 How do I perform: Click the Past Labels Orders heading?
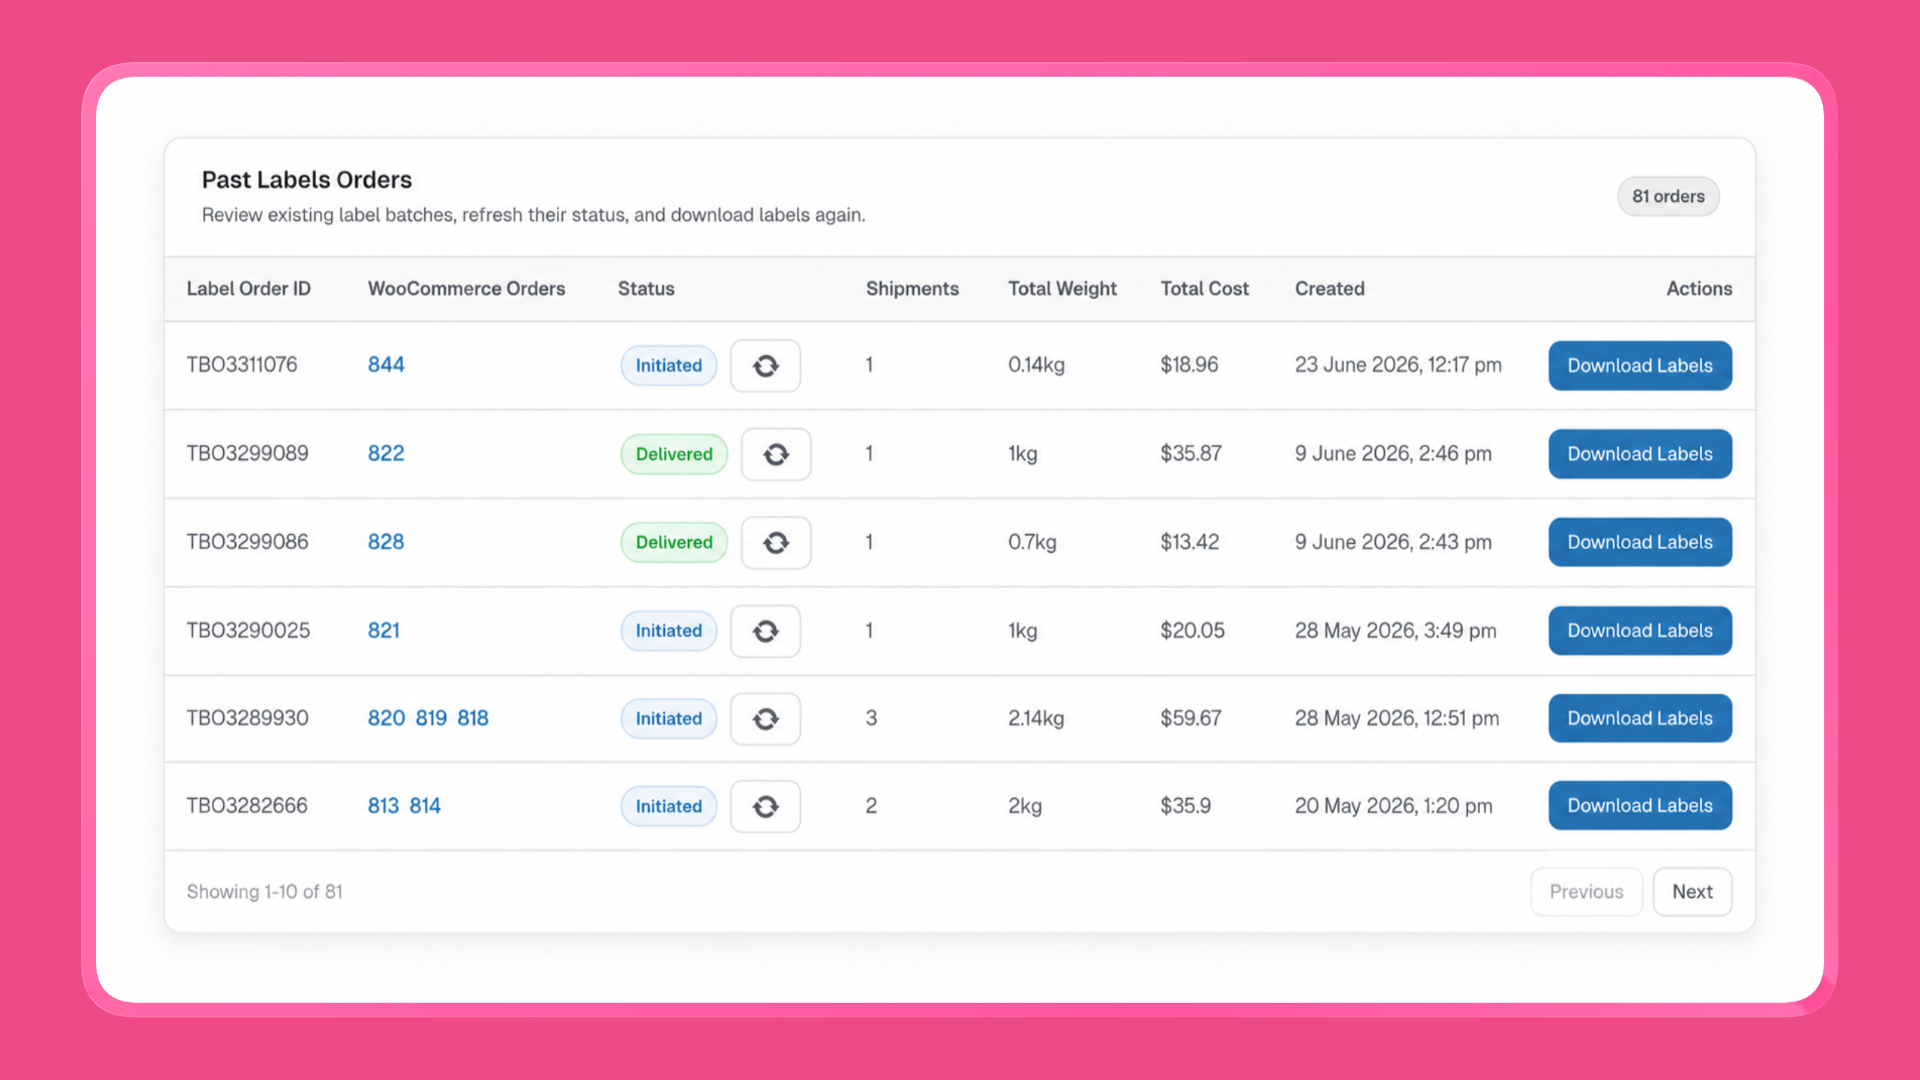coord(307,180)
